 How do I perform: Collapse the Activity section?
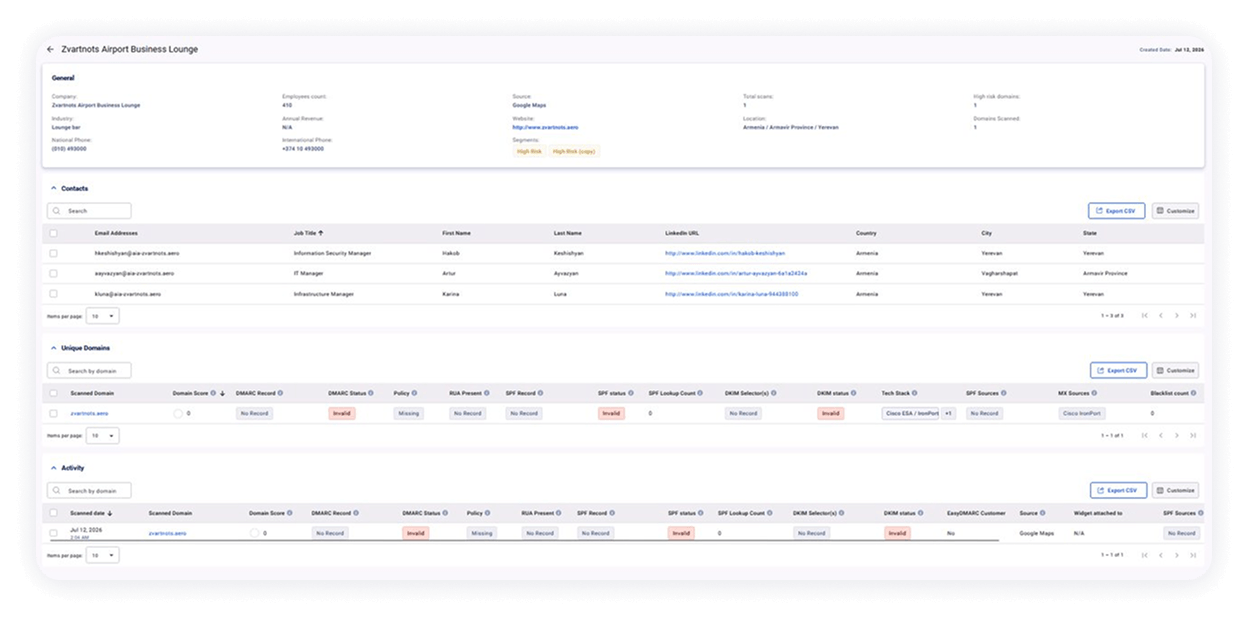tap(54, 468)
